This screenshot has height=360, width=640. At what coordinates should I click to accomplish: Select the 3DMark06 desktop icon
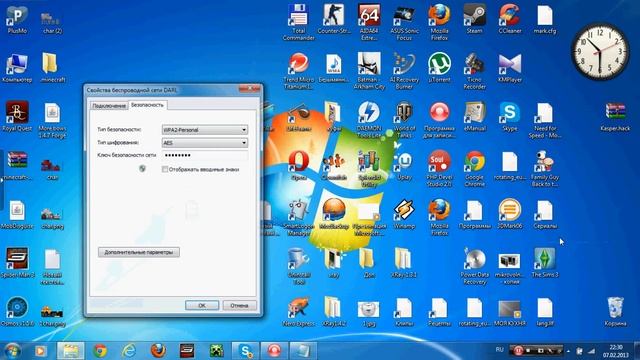pyautogui.click(x=510, y=215)
